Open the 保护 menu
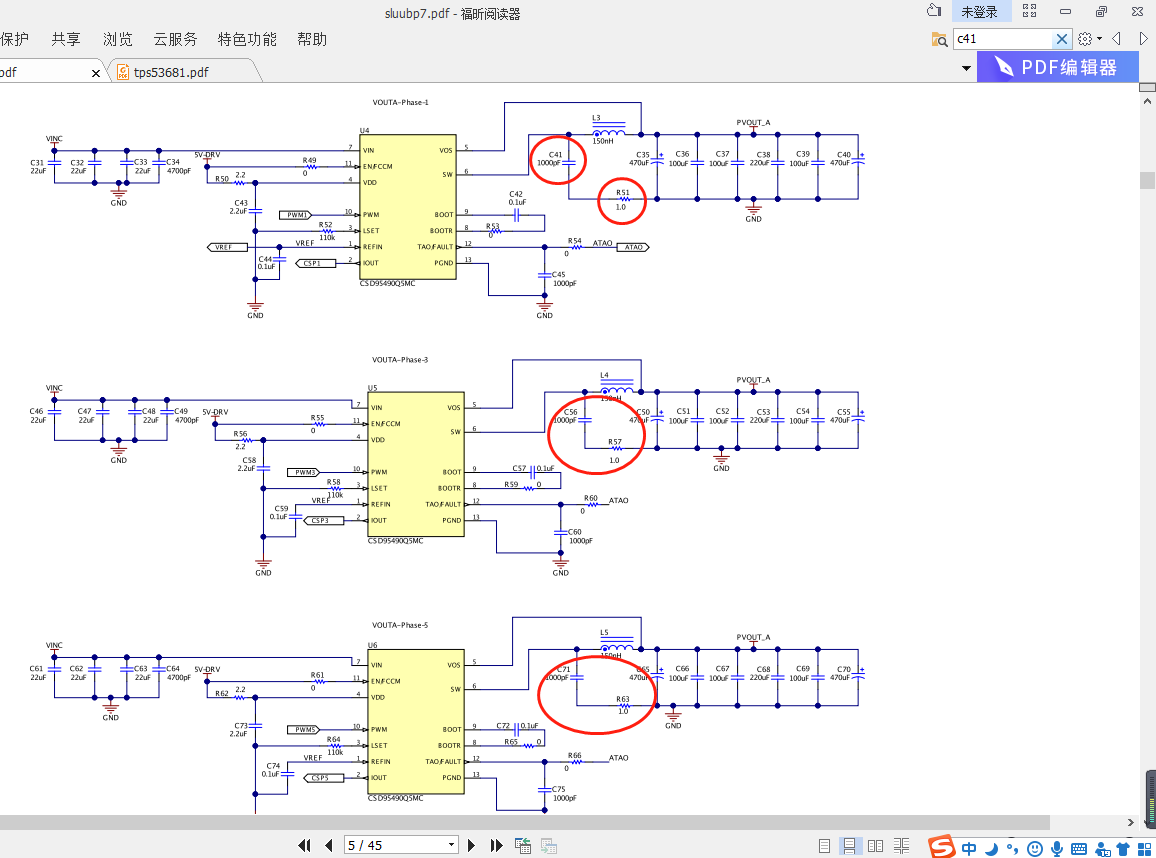1156x858 pixels. point(15,40)
